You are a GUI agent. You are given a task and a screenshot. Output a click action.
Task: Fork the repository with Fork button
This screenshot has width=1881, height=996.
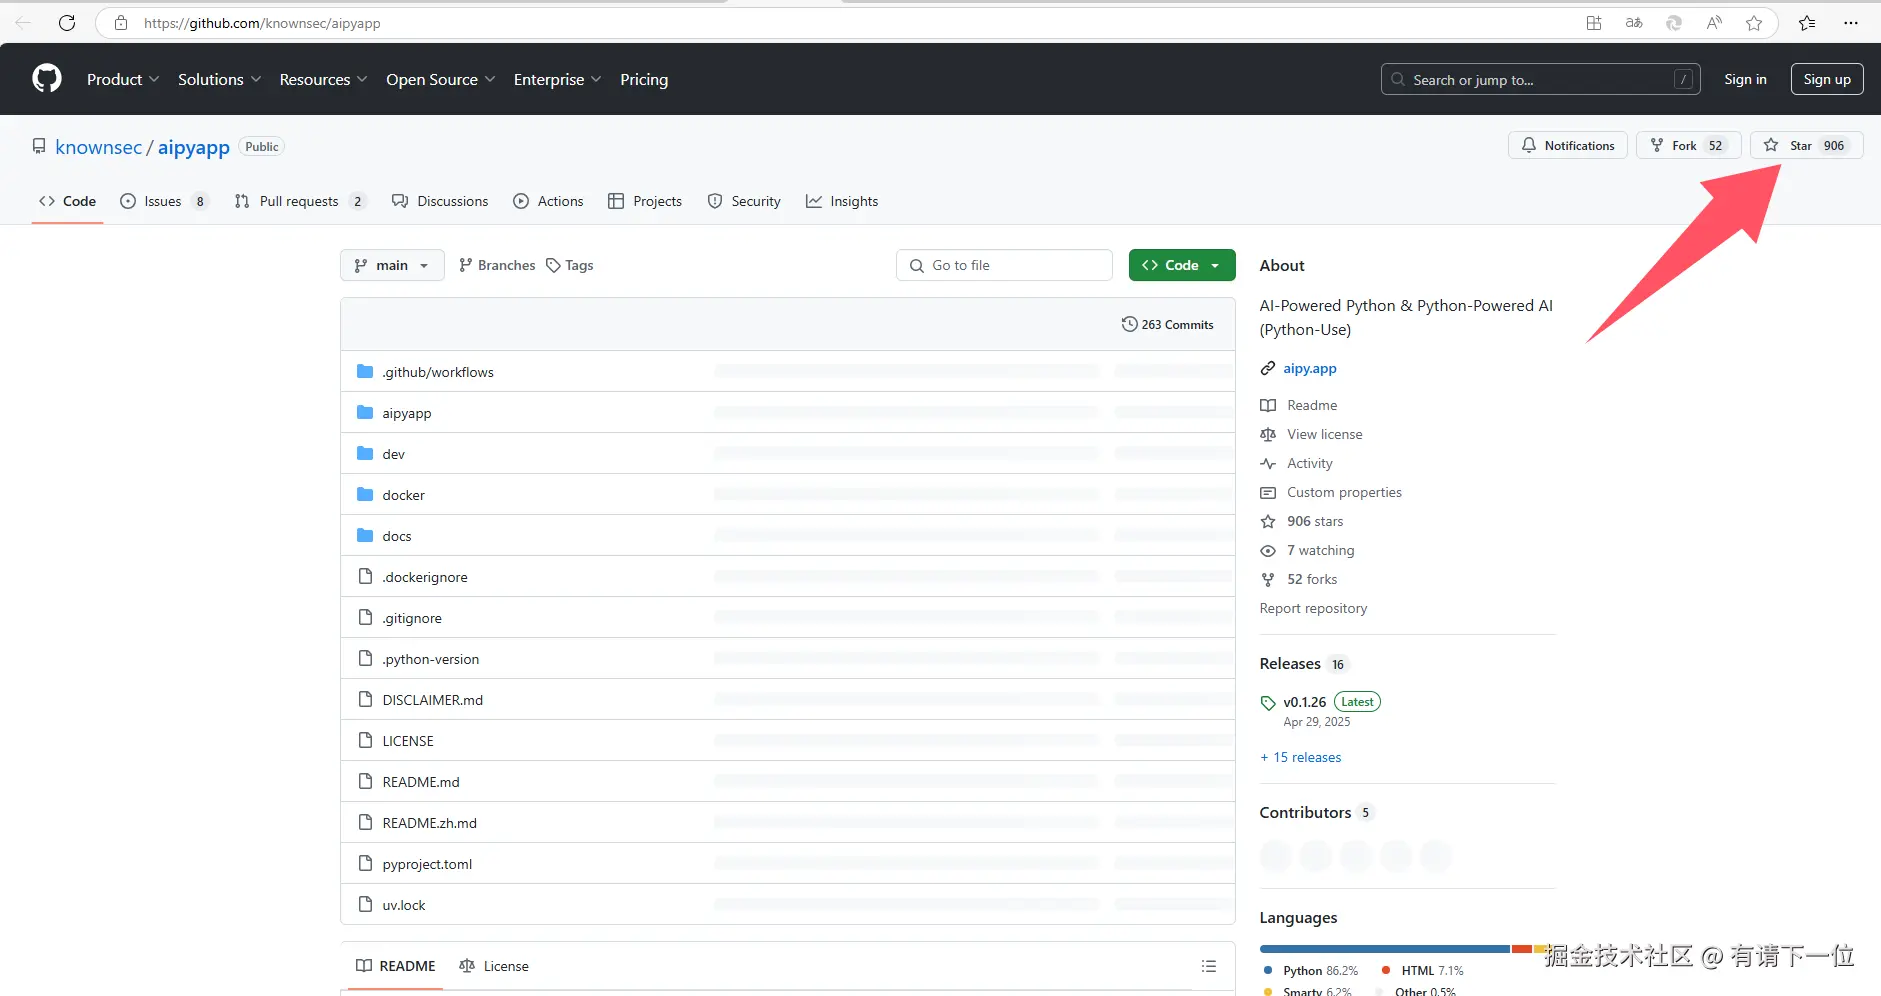pos(1689,145)
